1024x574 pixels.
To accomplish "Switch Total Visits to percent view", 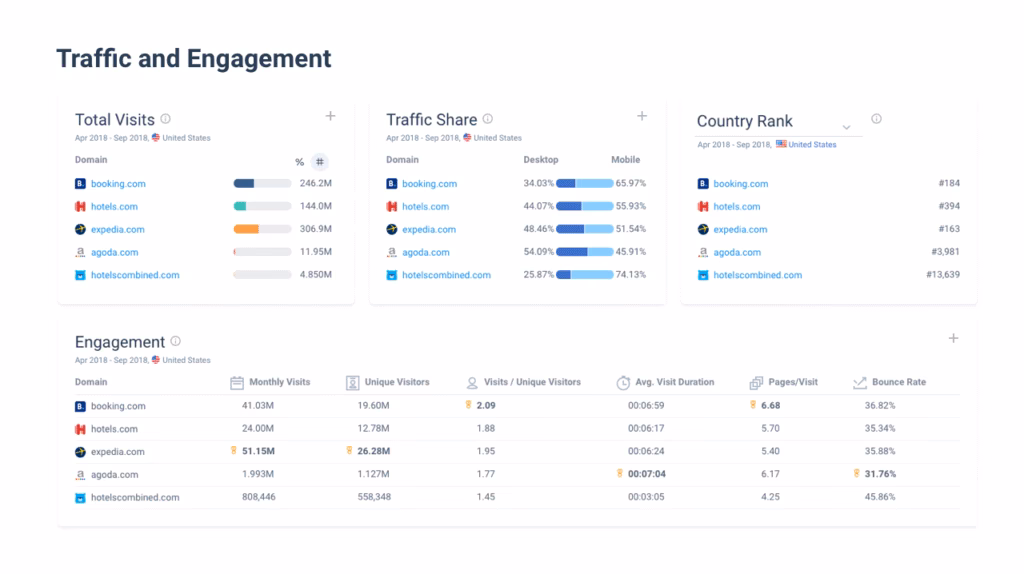I will coord(299,162).
